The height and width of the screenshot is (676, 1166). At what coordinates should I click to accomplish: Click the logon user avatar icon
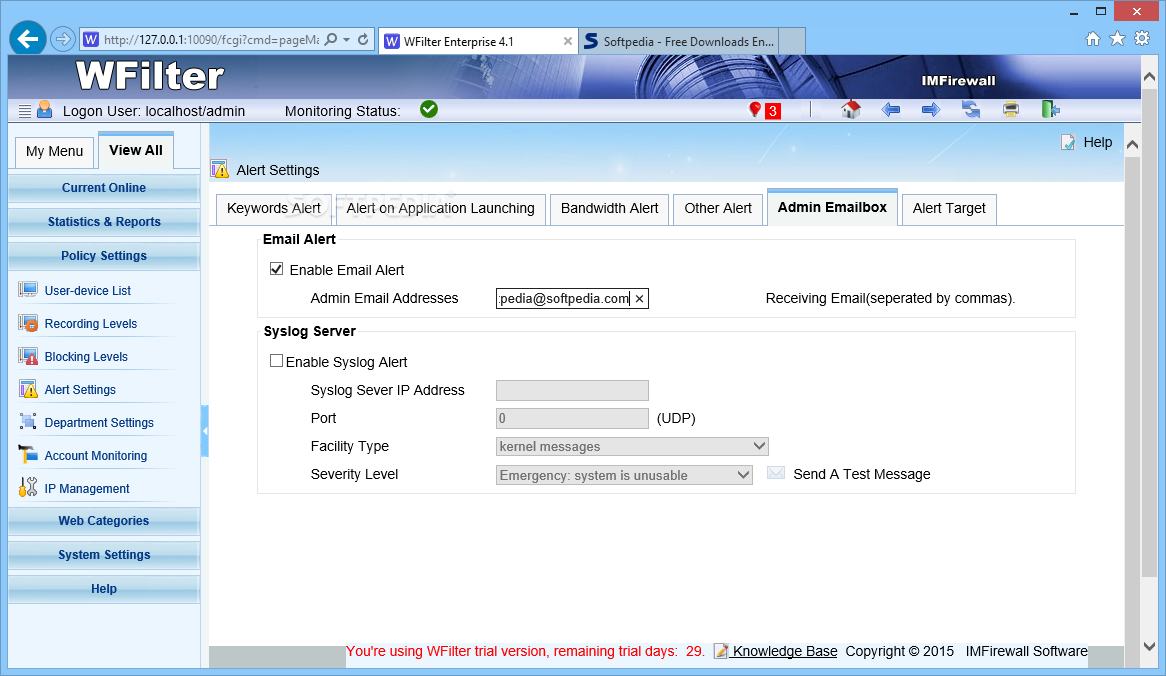[45, 109]
